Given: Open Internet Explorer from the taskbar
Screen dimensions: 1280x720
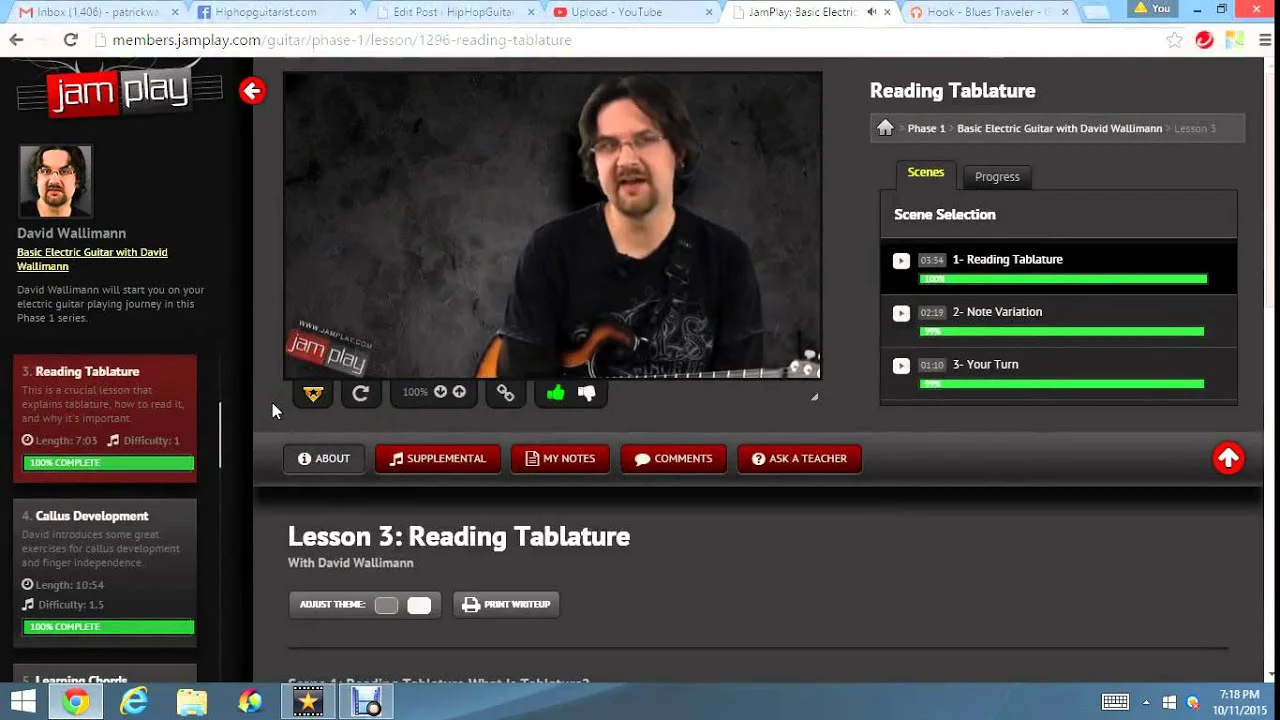Looking at the screenshot, I should pyautogui.click(x=134, y=702).
